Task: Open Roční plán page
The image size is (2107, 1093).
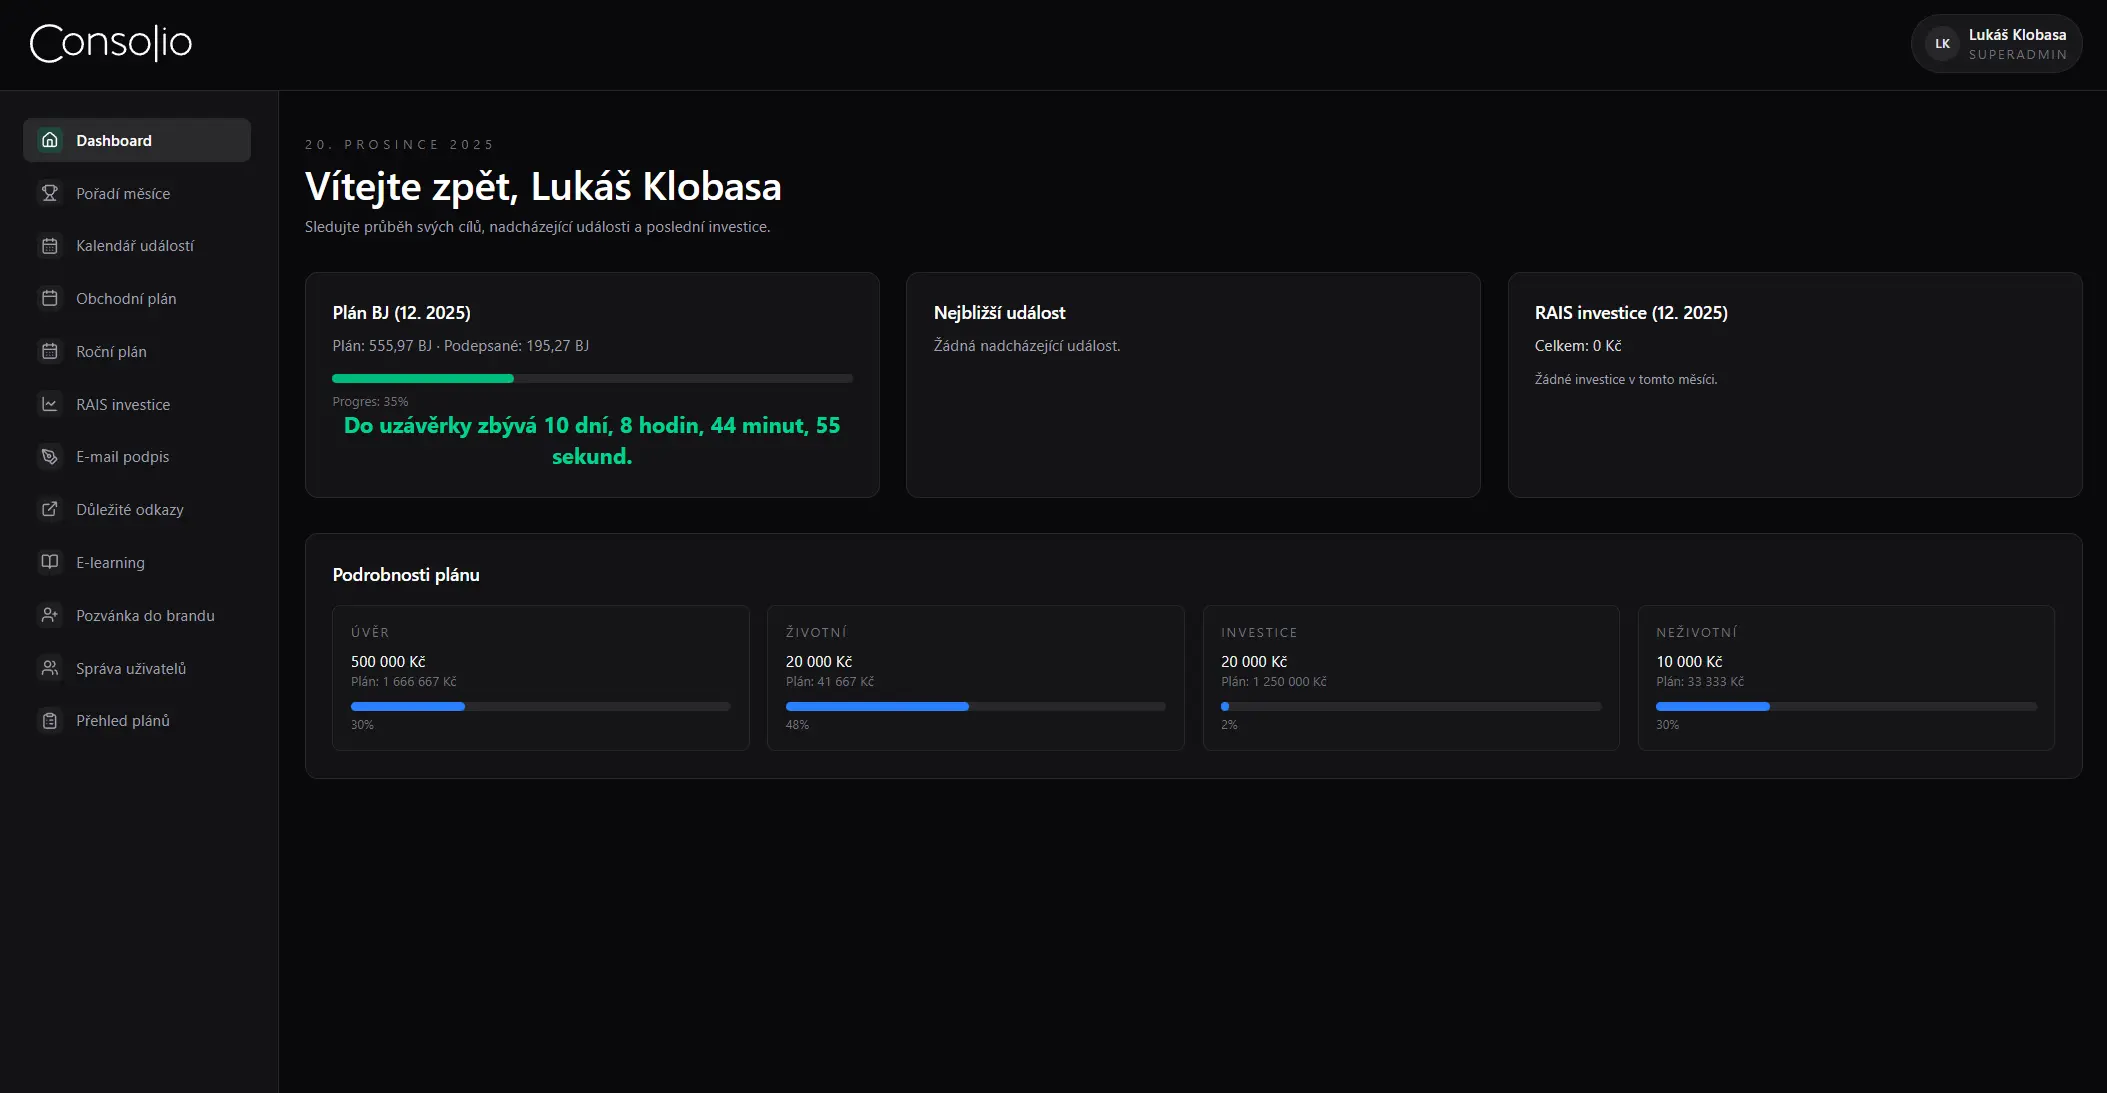Action: click(137, 351)
